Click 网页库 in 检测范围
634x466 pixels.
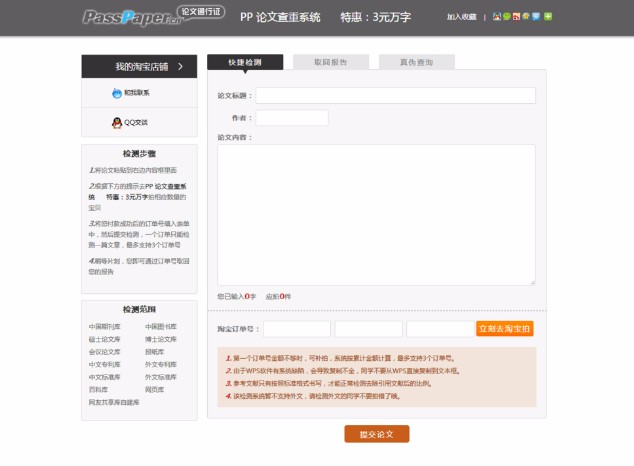[155, 390]
